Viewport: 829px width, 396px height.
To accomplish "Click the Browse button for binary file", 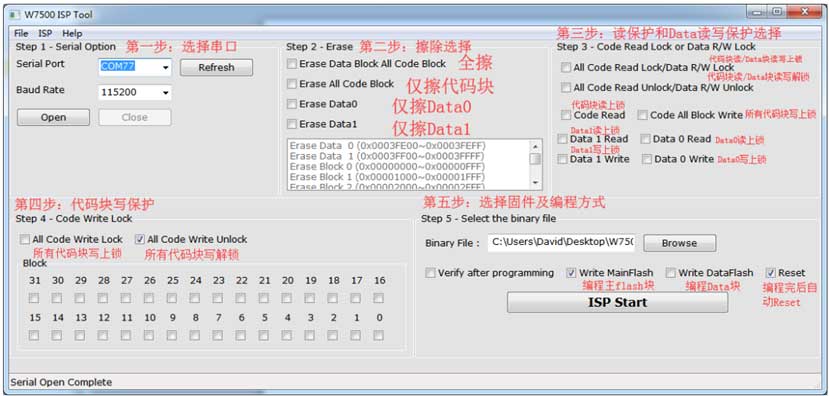I will pyautogui.click(x=679, y=243).
